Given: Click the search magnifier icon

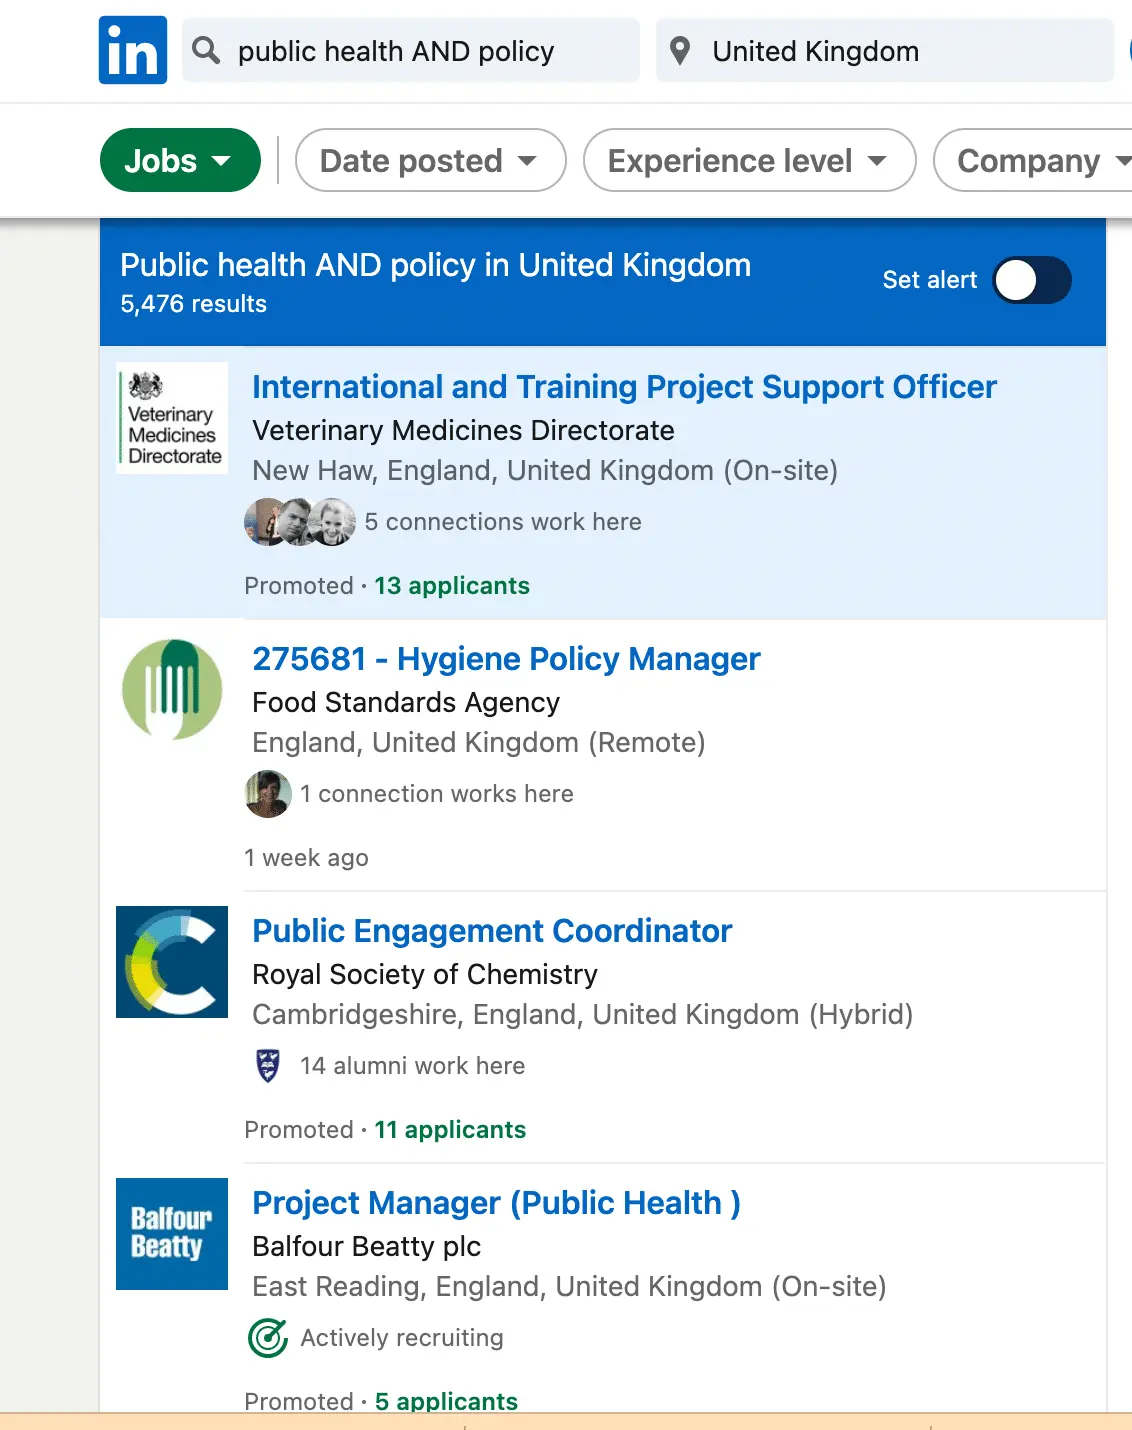Looking at the screenshot, I should (206, 50).
